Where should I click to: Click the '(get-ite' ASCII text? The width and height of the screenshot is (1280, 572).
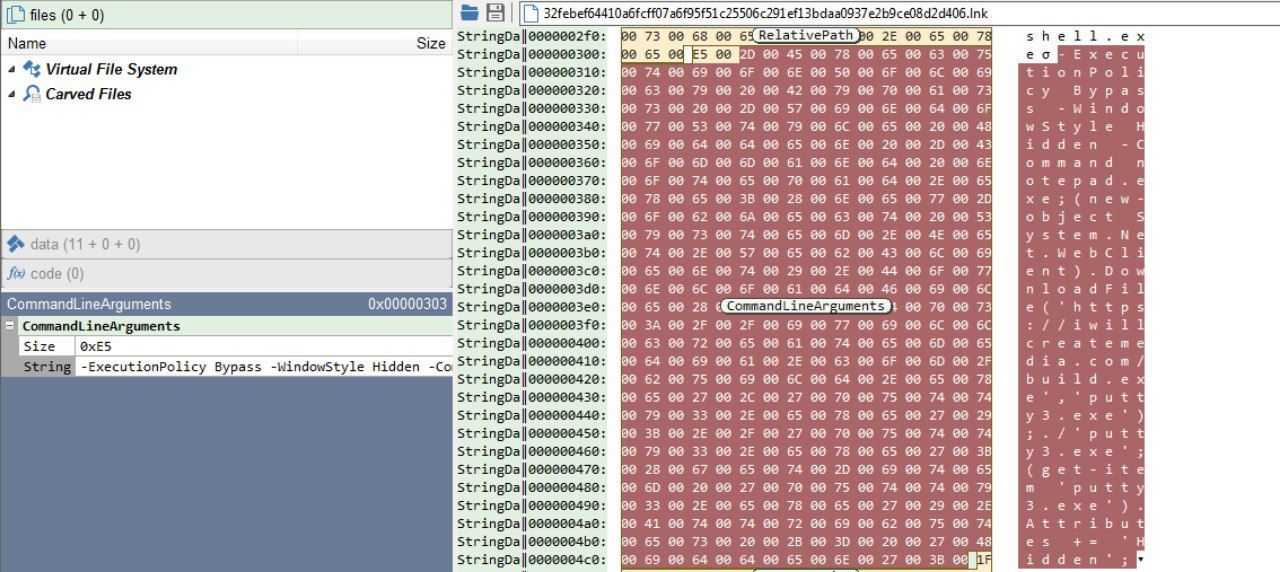pos(1084,469)
